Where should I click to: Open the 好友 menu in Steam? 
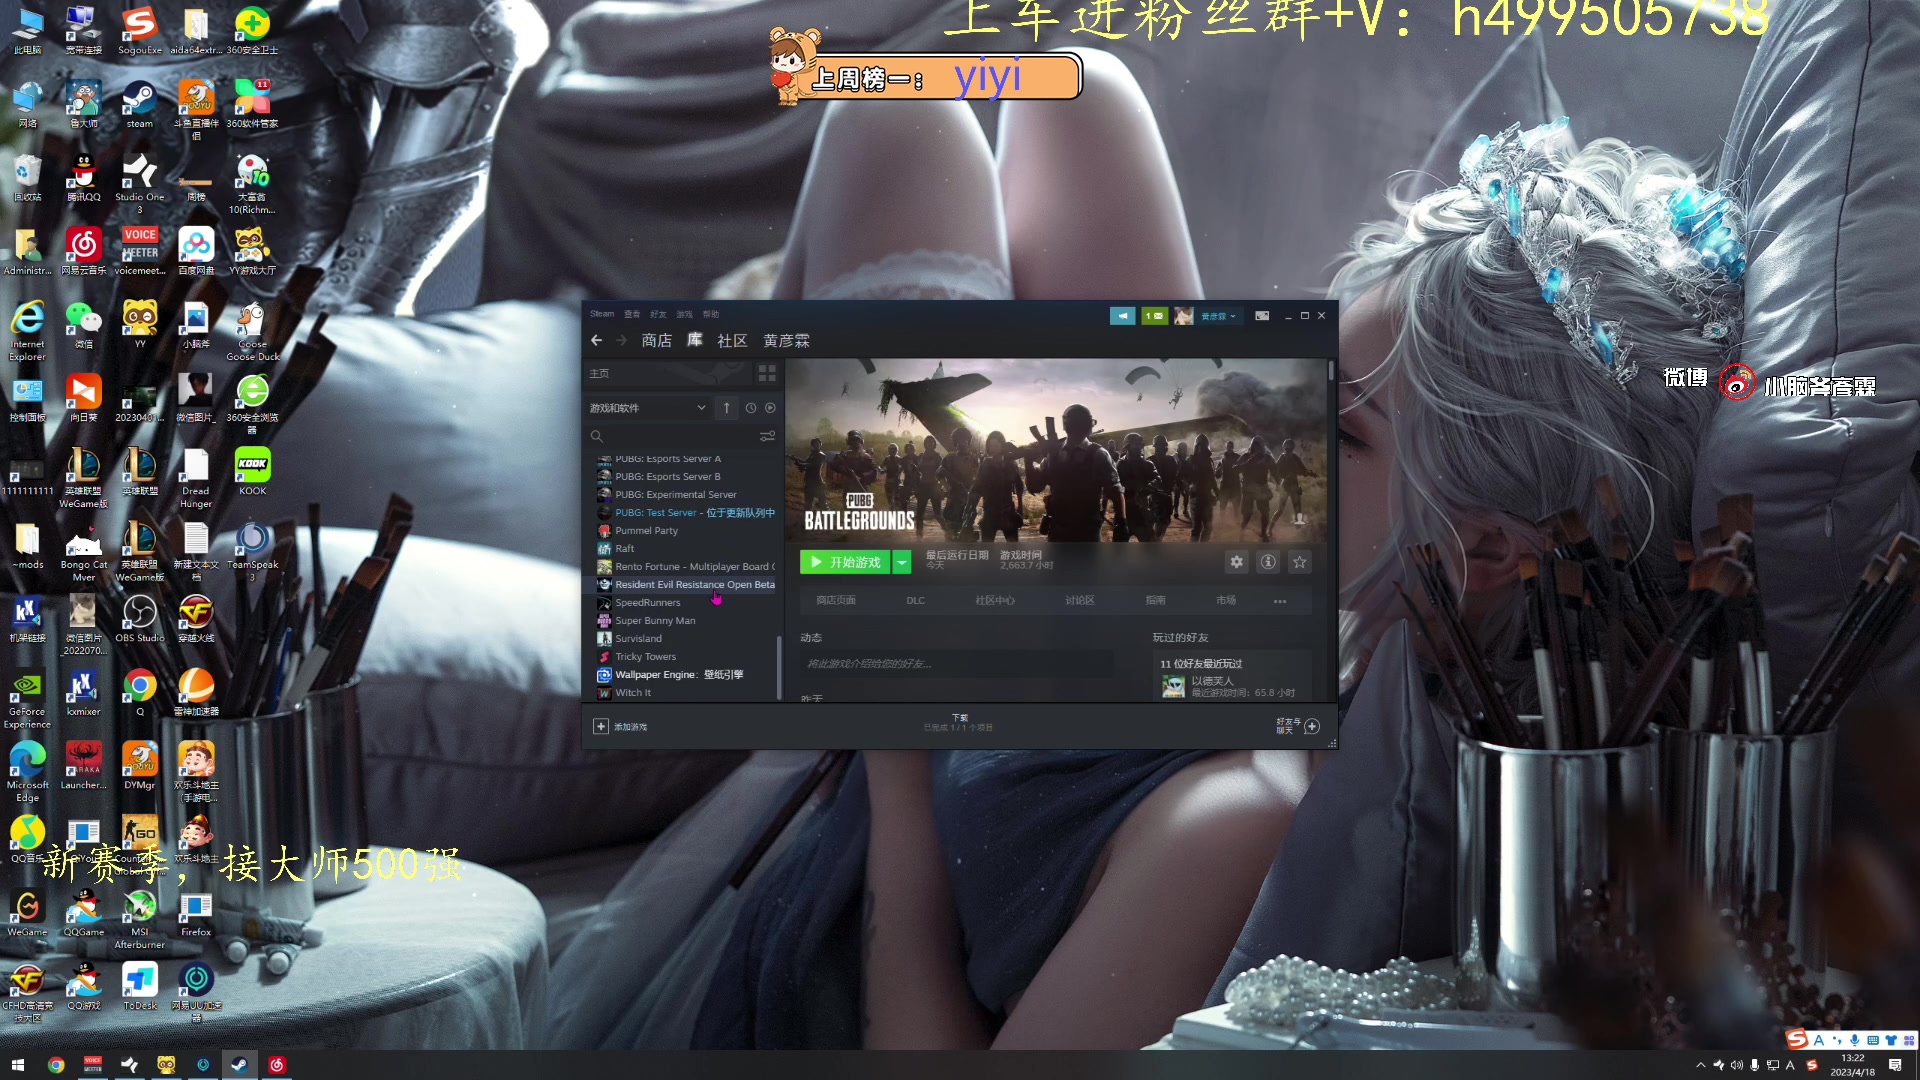(x=658, y=314)
